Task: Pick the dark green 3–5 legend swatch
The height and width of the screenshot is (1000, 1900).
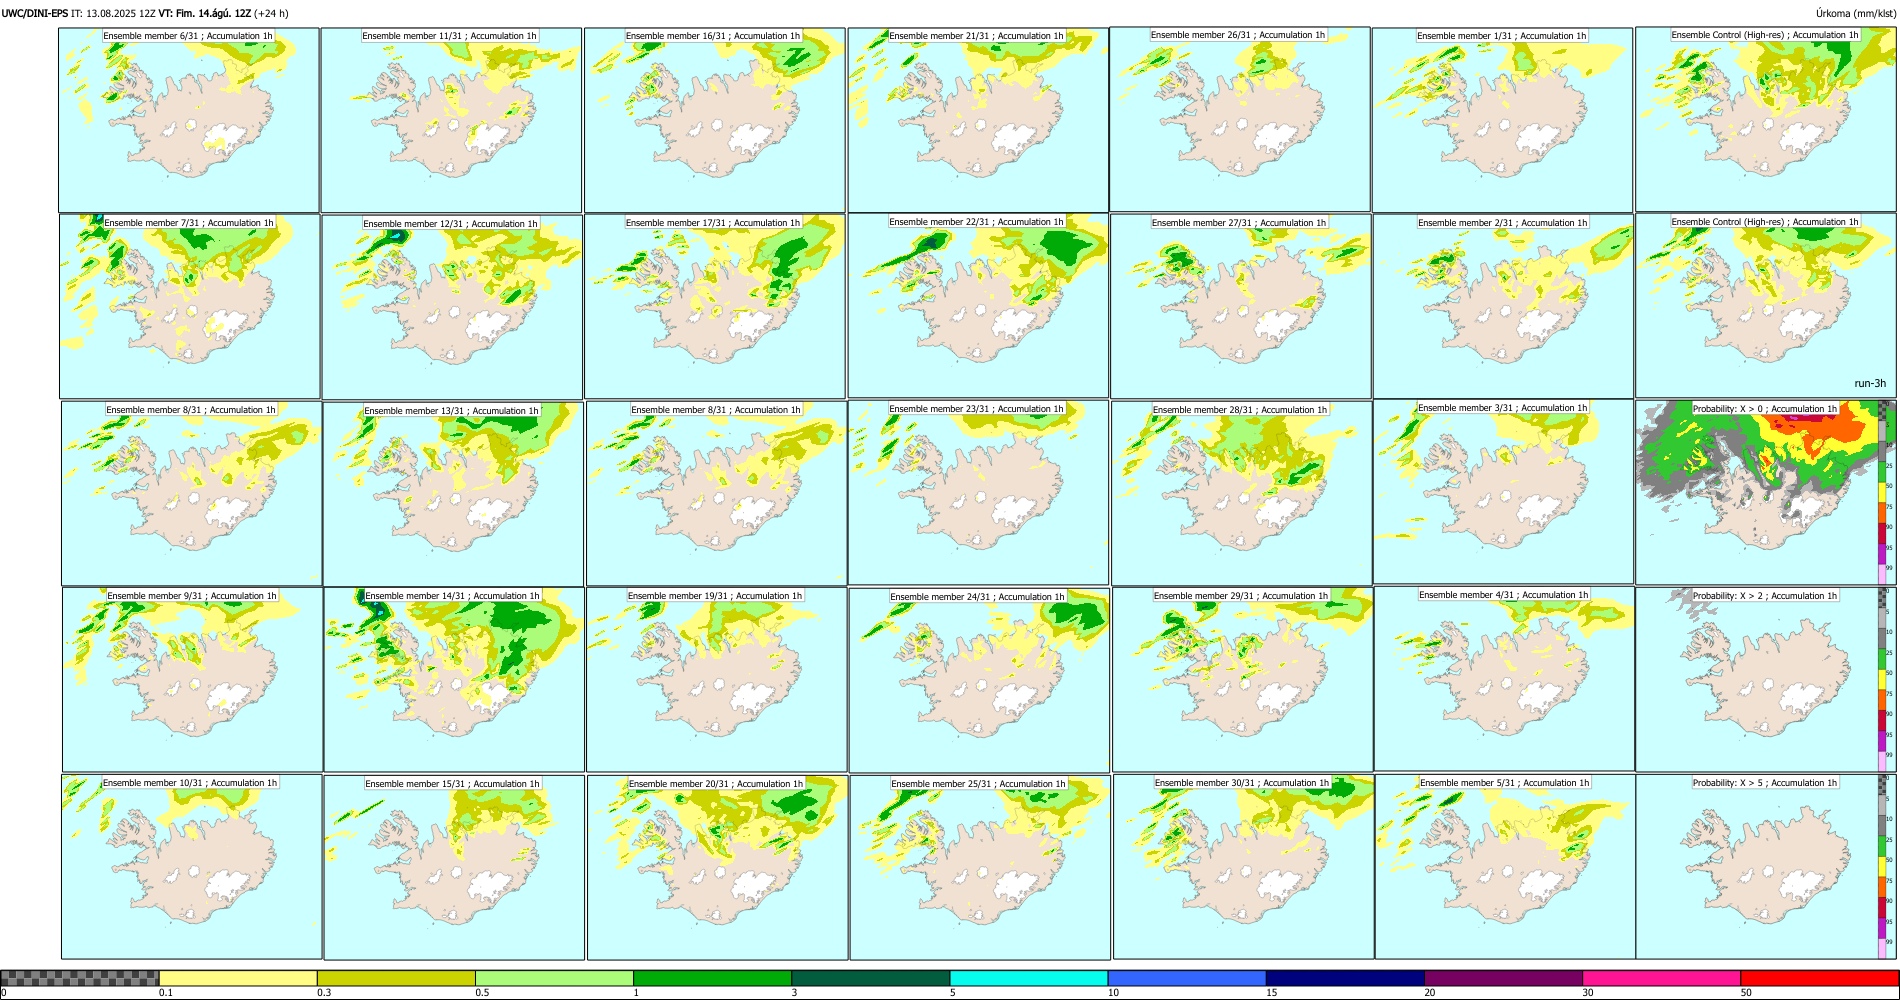Action: (x=871, y=978)
